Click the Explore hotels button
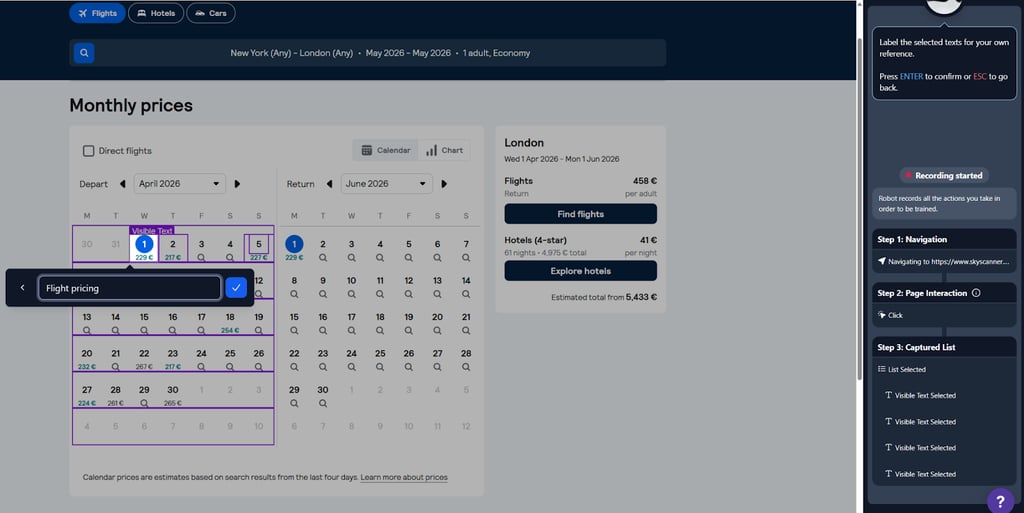Image resolution: width=1024 pixels, height=513 pixels. click(581, 271)
